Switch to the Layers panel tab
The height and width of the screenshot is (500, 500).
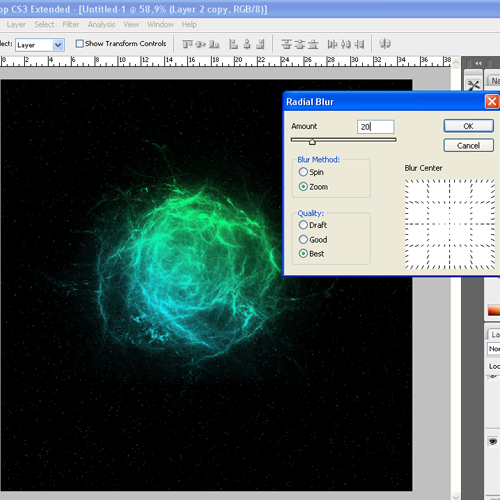[x=495, y=334]
